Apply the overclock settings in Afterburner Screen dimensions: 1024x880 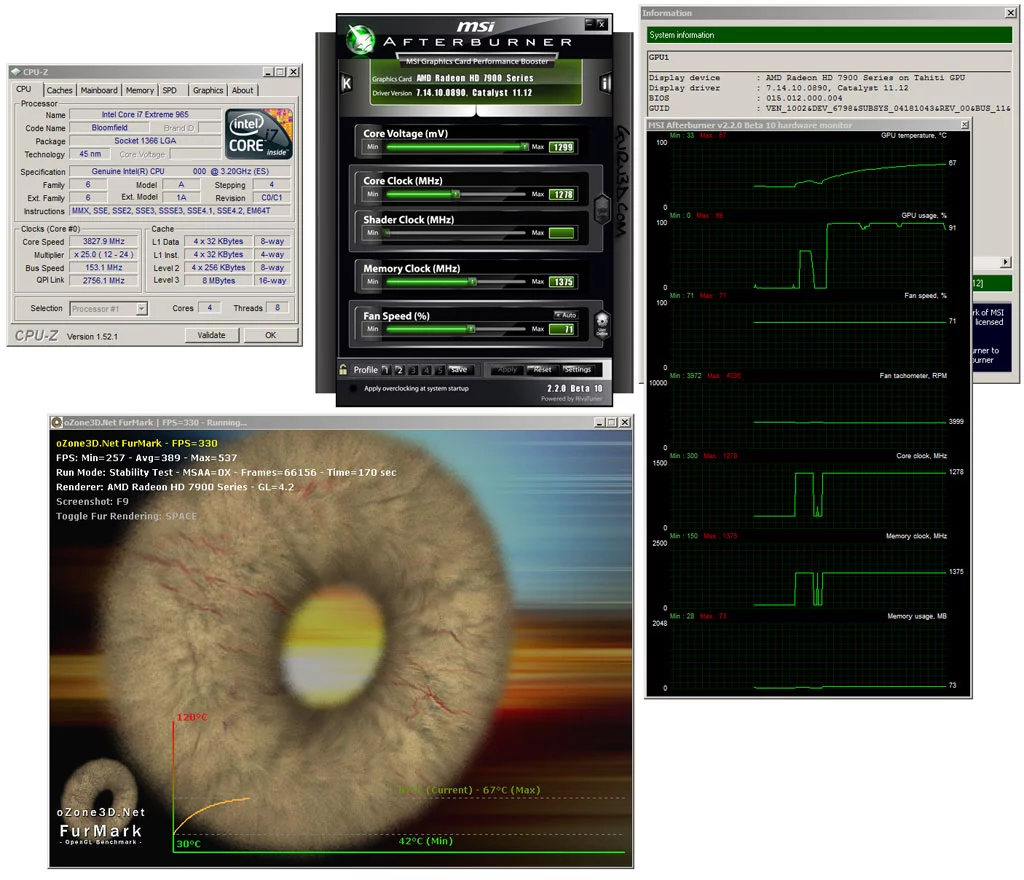pos(507,369)
